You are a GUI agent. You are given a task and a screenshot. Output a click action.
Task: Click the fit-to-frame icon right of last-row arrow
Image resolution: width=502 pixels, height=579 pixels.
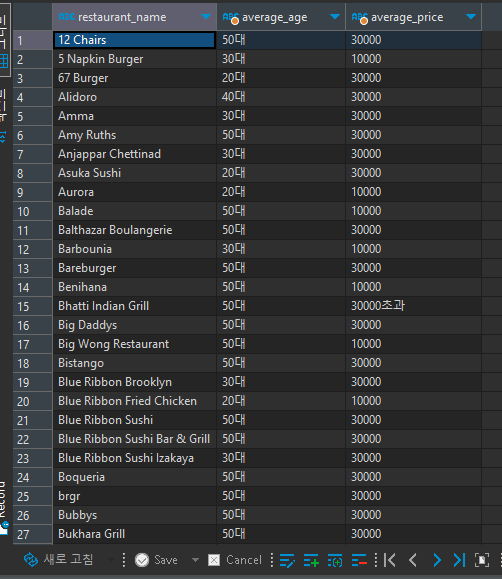(482, 560)
